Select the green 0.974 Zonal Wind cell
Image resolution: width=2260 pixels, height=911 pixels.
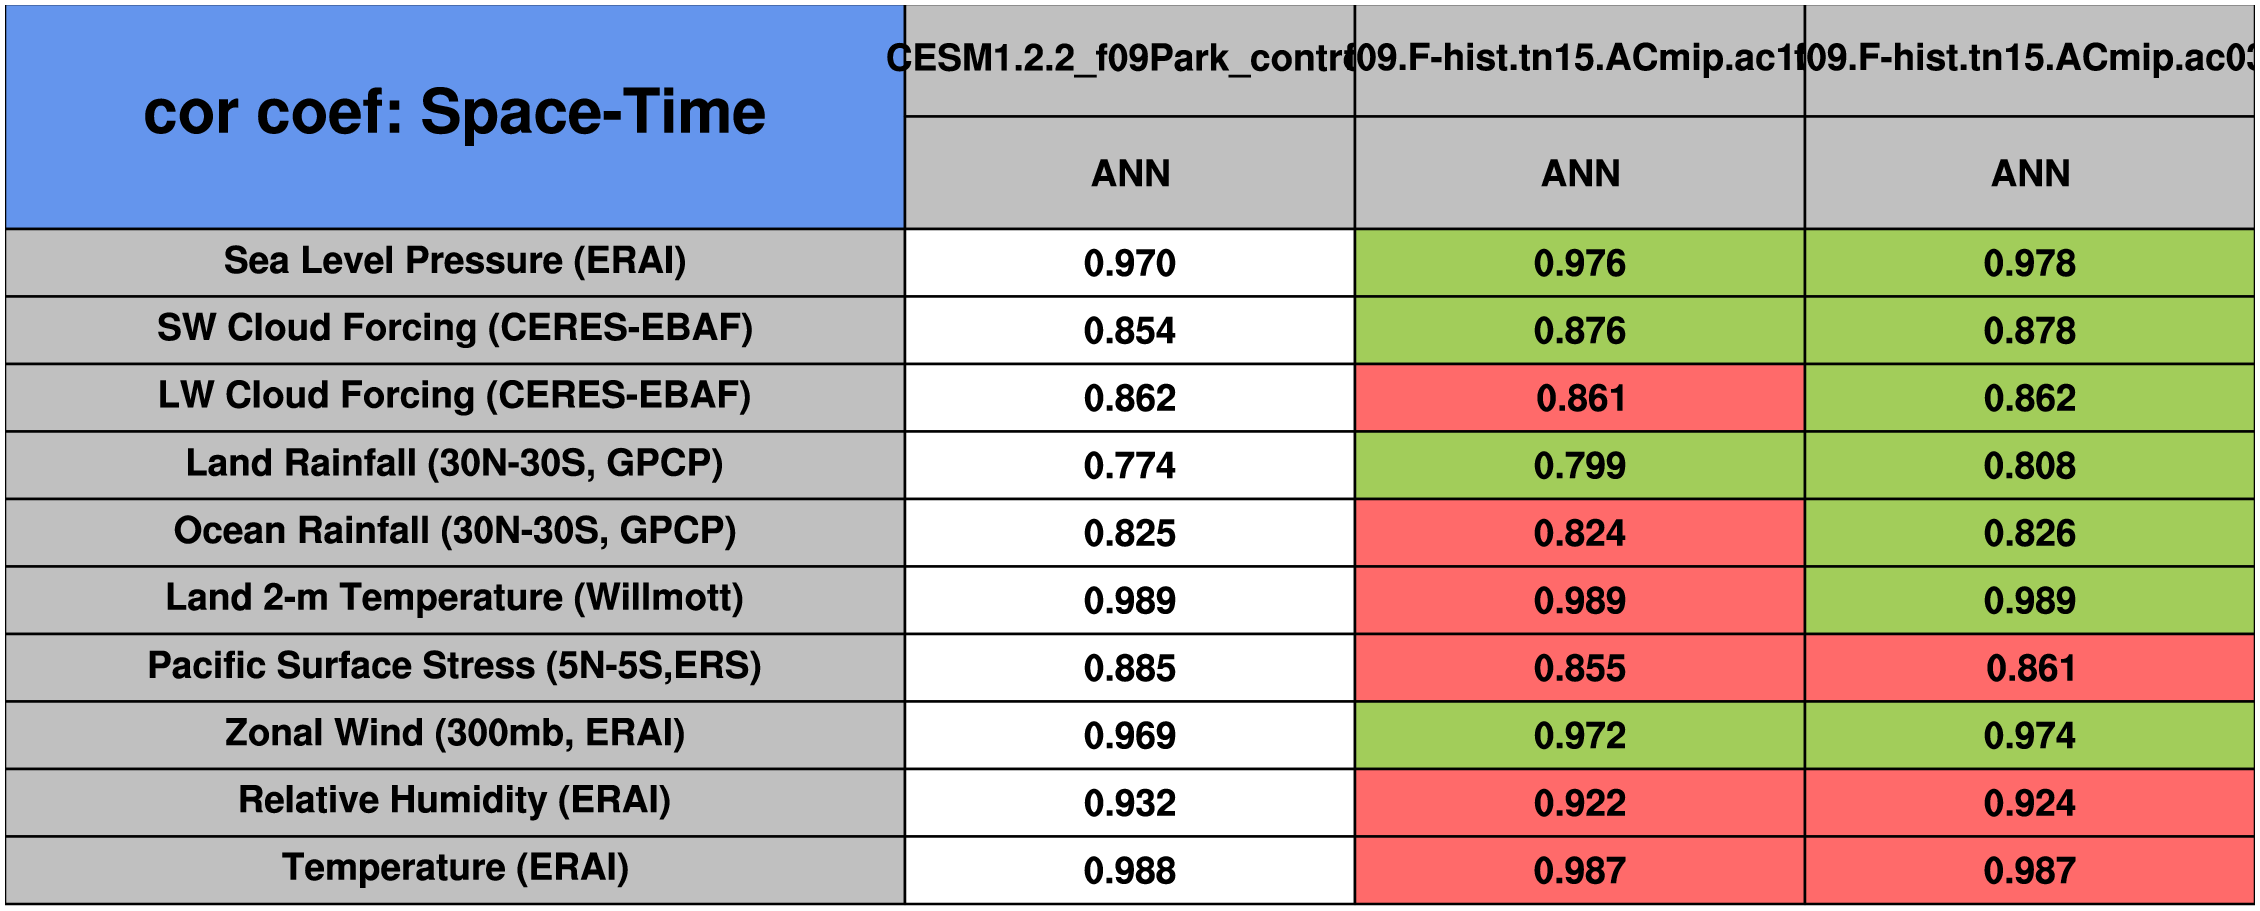(x=2029, y=736)
